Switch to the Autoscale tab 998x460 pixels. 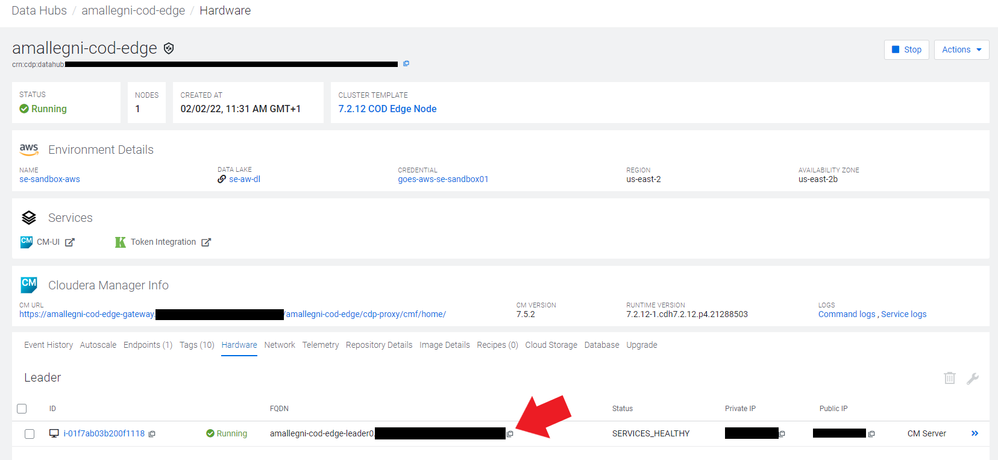pos(98,345)
